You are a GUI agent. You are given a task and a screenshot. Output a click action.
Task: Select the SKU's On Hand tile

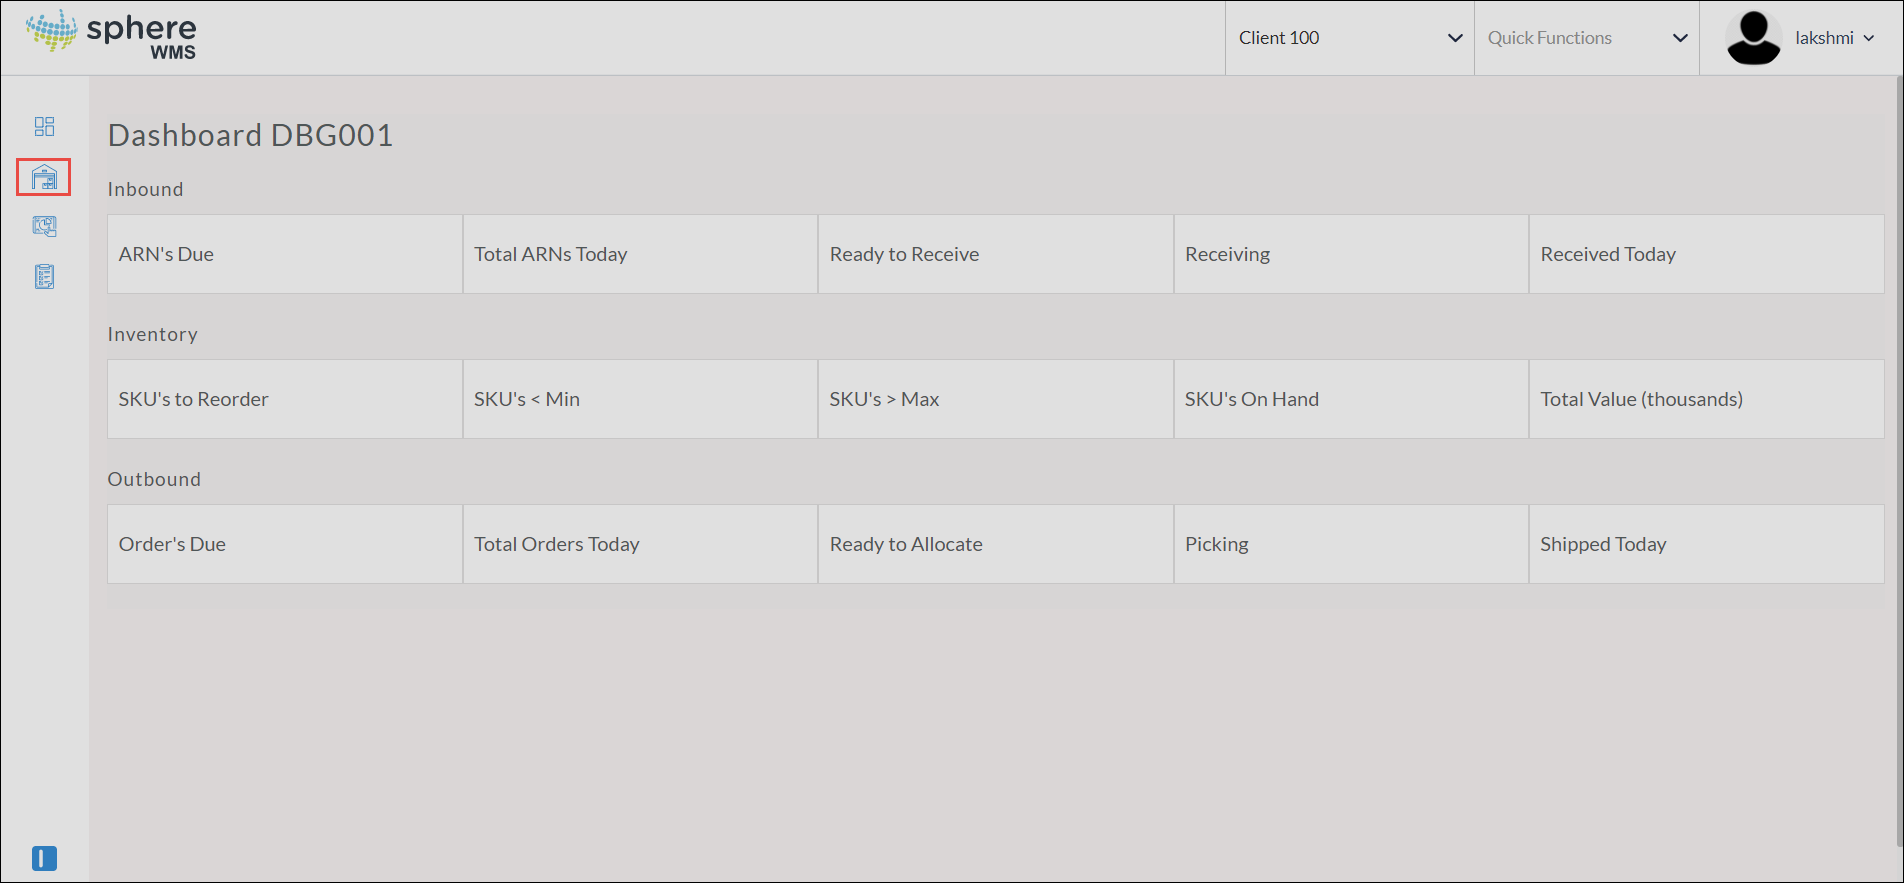point(1351,399)
